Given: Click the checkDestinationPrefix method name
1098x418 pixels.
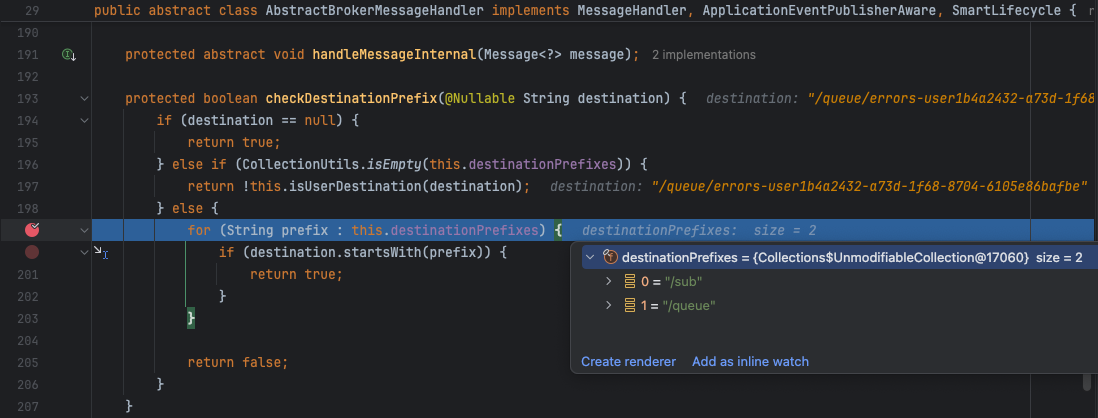Looking at the screenshot, I should [x=350, y=99].
